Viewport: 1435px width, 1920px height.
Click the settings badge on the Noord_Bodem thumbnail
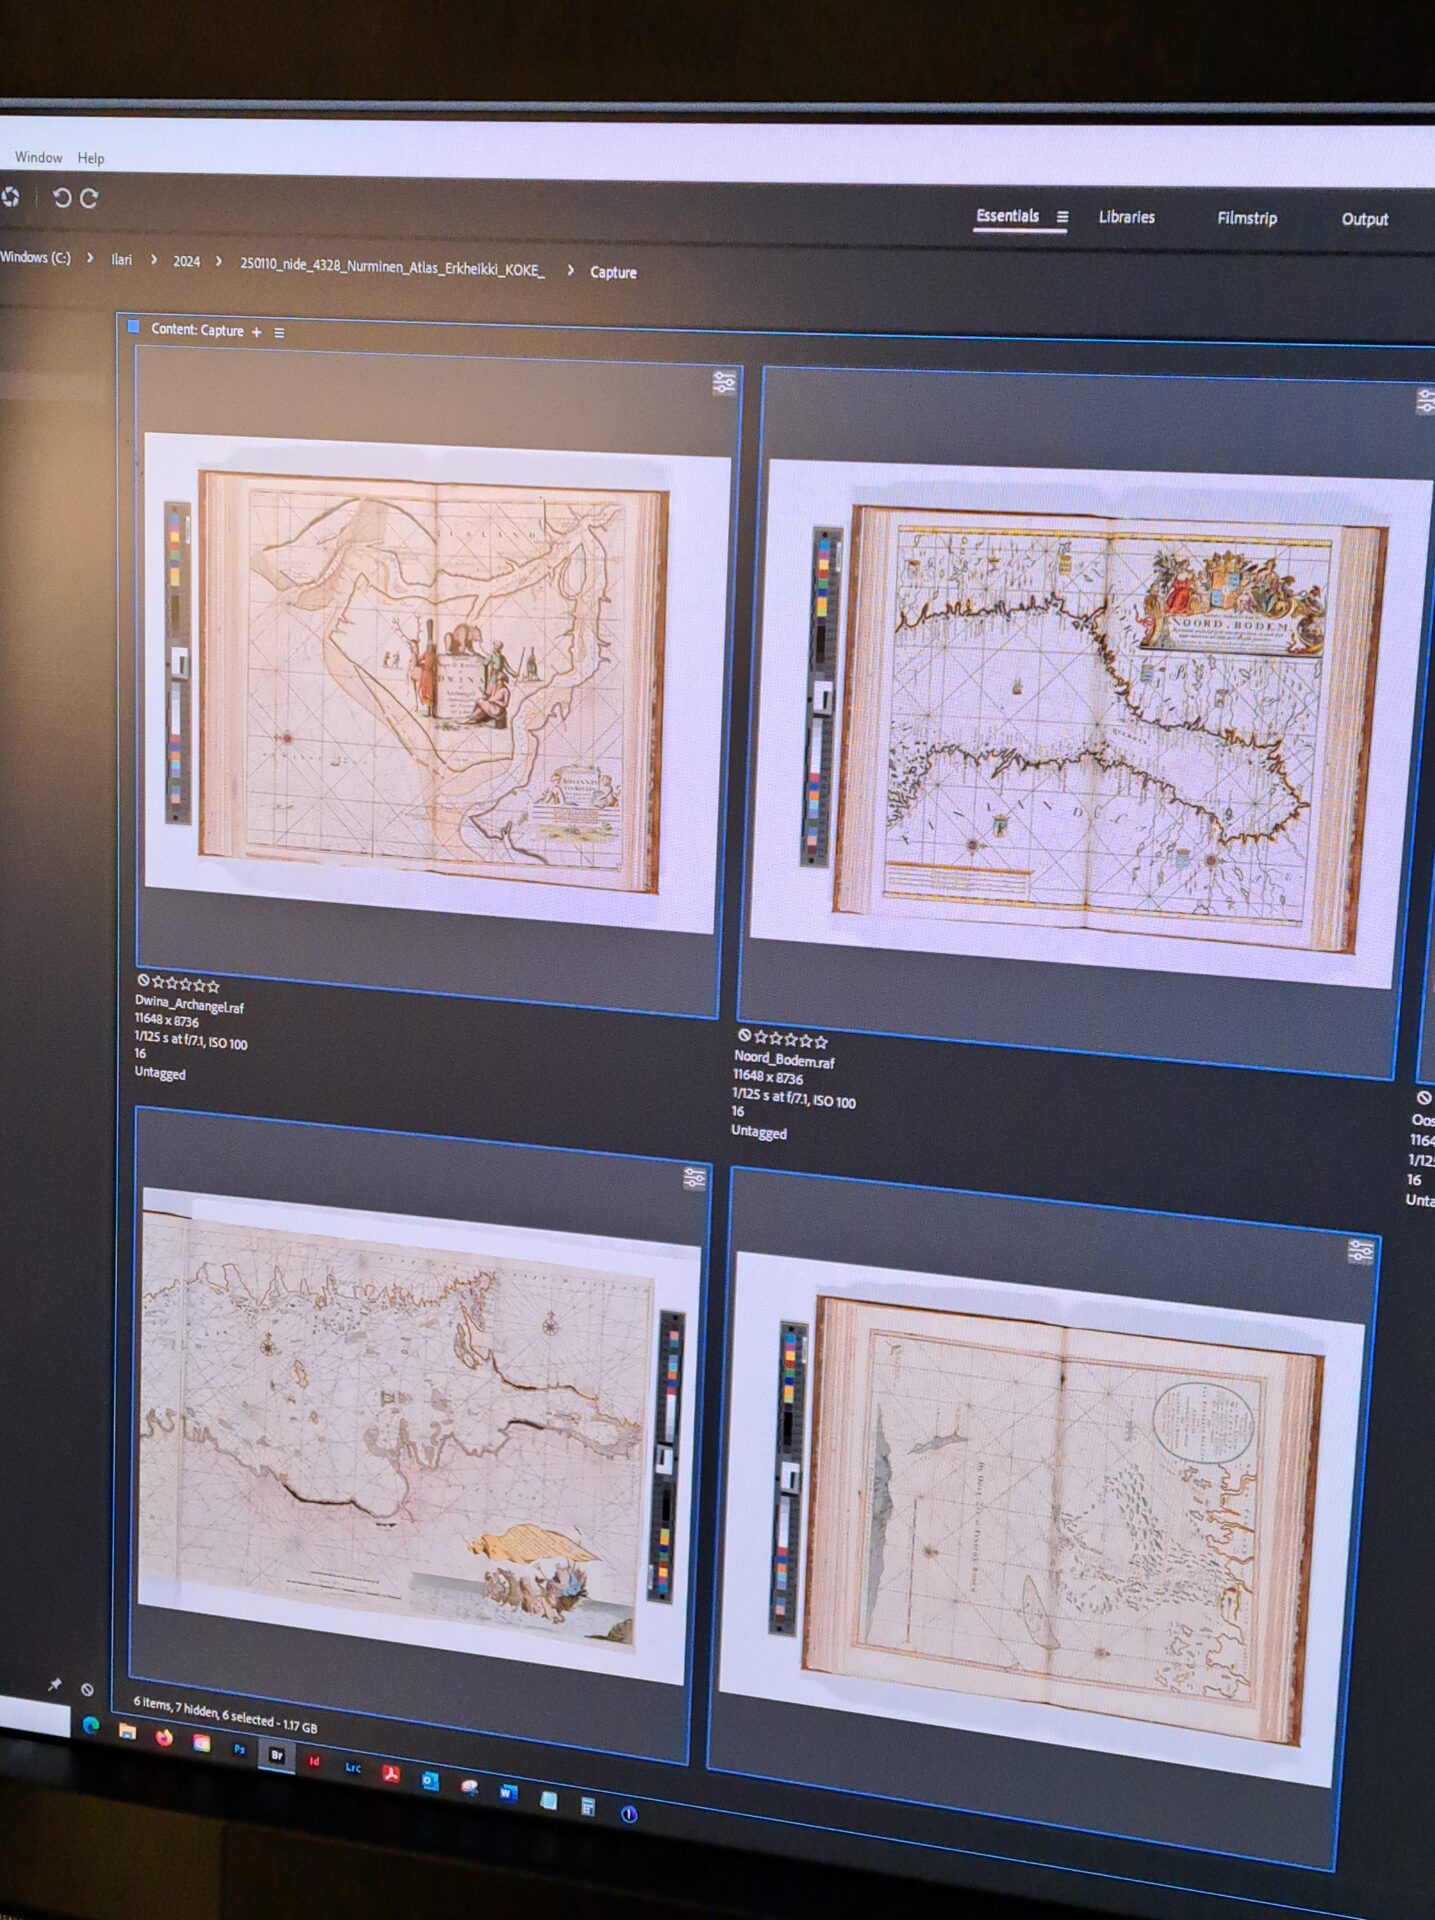[1425, 402]
